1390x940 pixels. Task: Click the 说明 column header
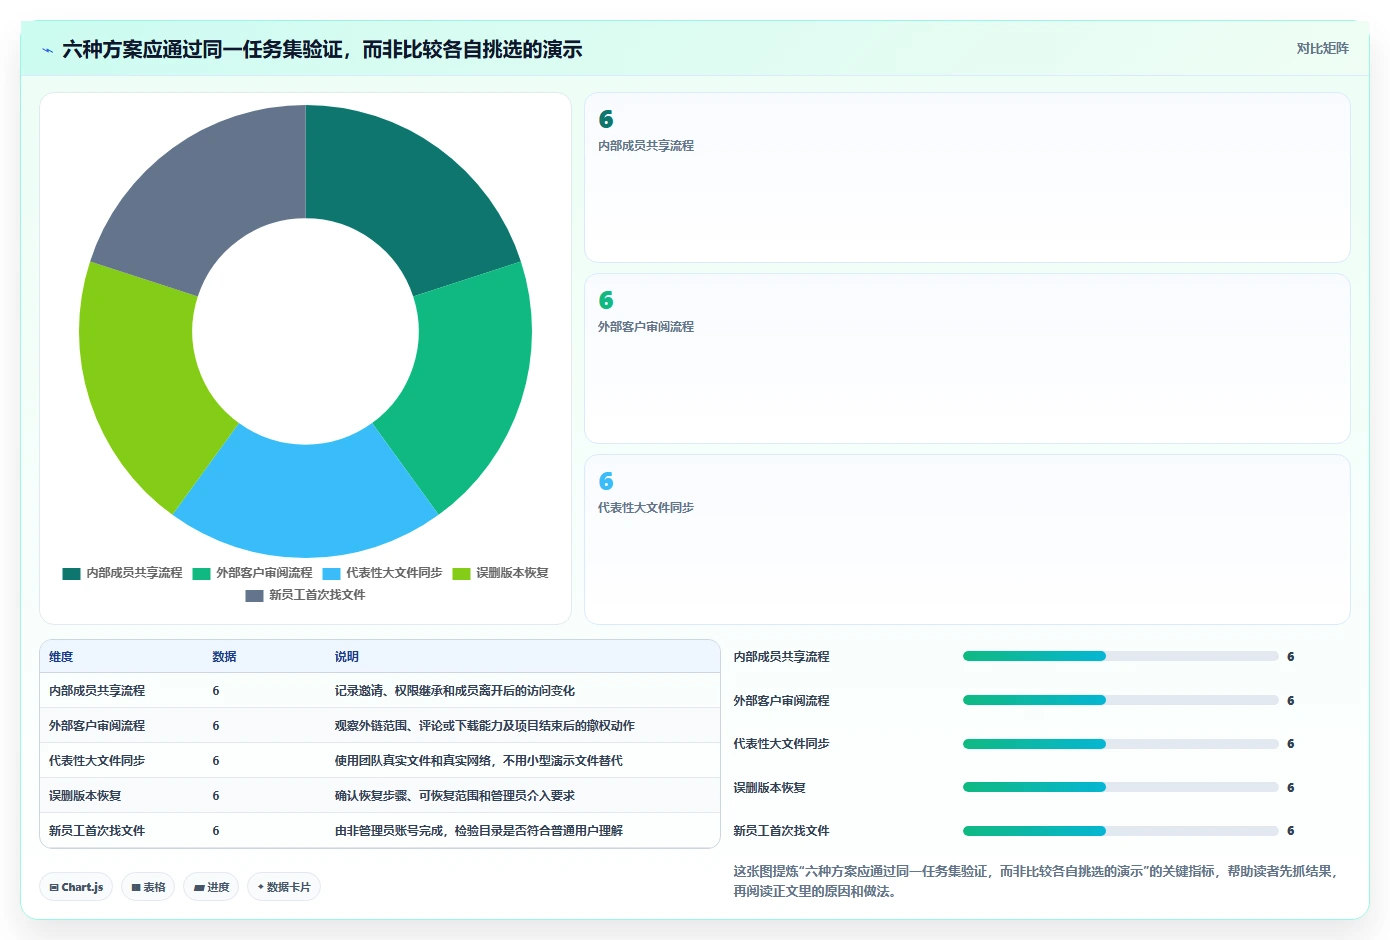tap(346, 657)
